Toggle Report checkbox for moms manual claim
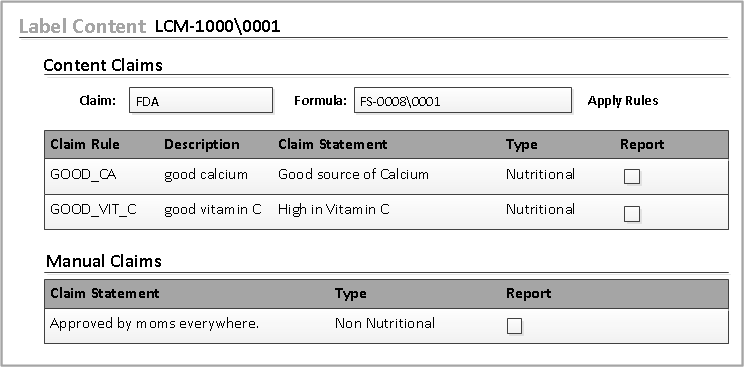The width and height of the screenshot is (744, 367). tap(514, 326)
